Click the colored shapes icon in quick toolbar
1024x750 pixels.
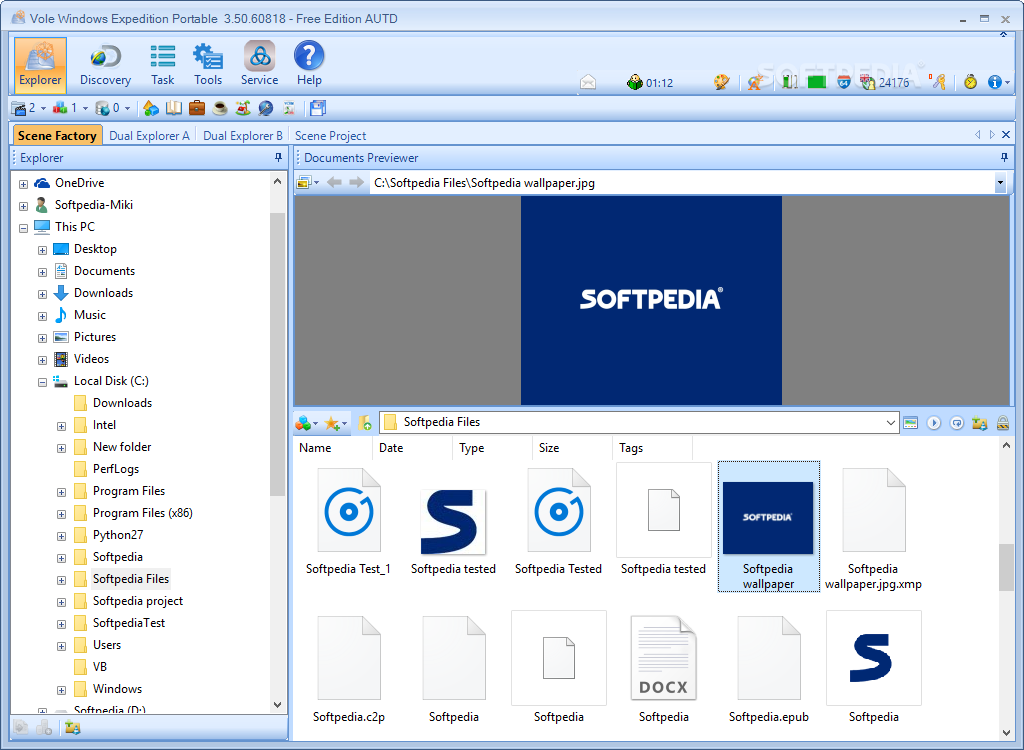[151, 108]
